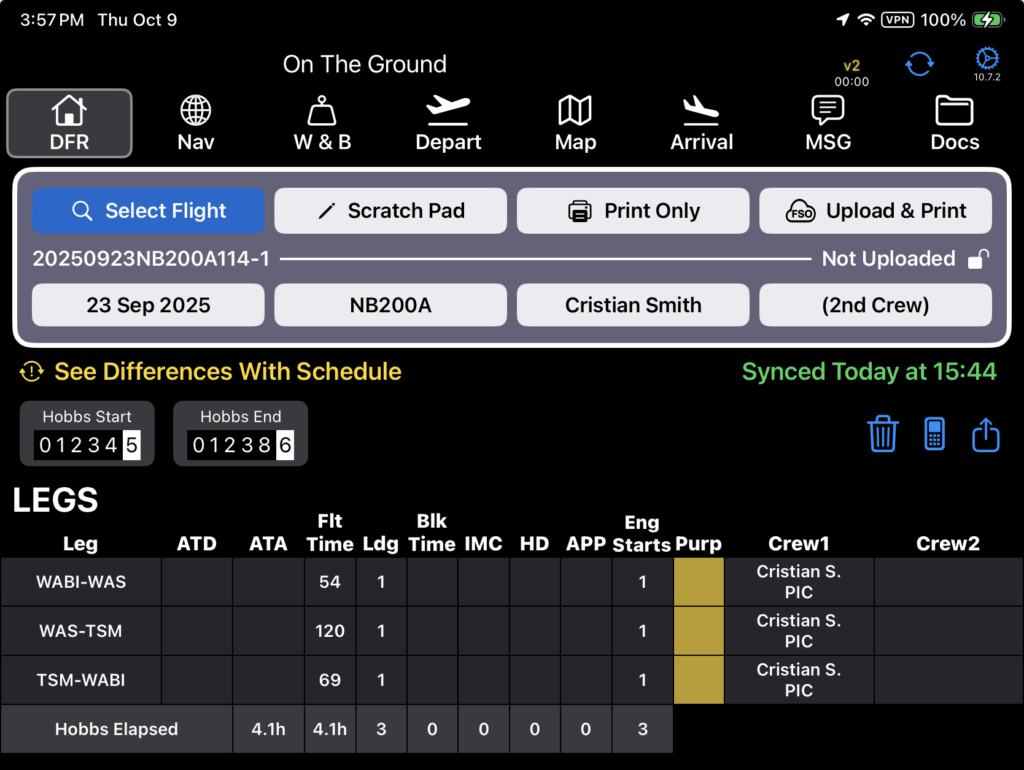The height and width of the screenshot is (770, 1024).
Task: Open the 23 Sep 2025 date selector
Action: coord(148,305)
